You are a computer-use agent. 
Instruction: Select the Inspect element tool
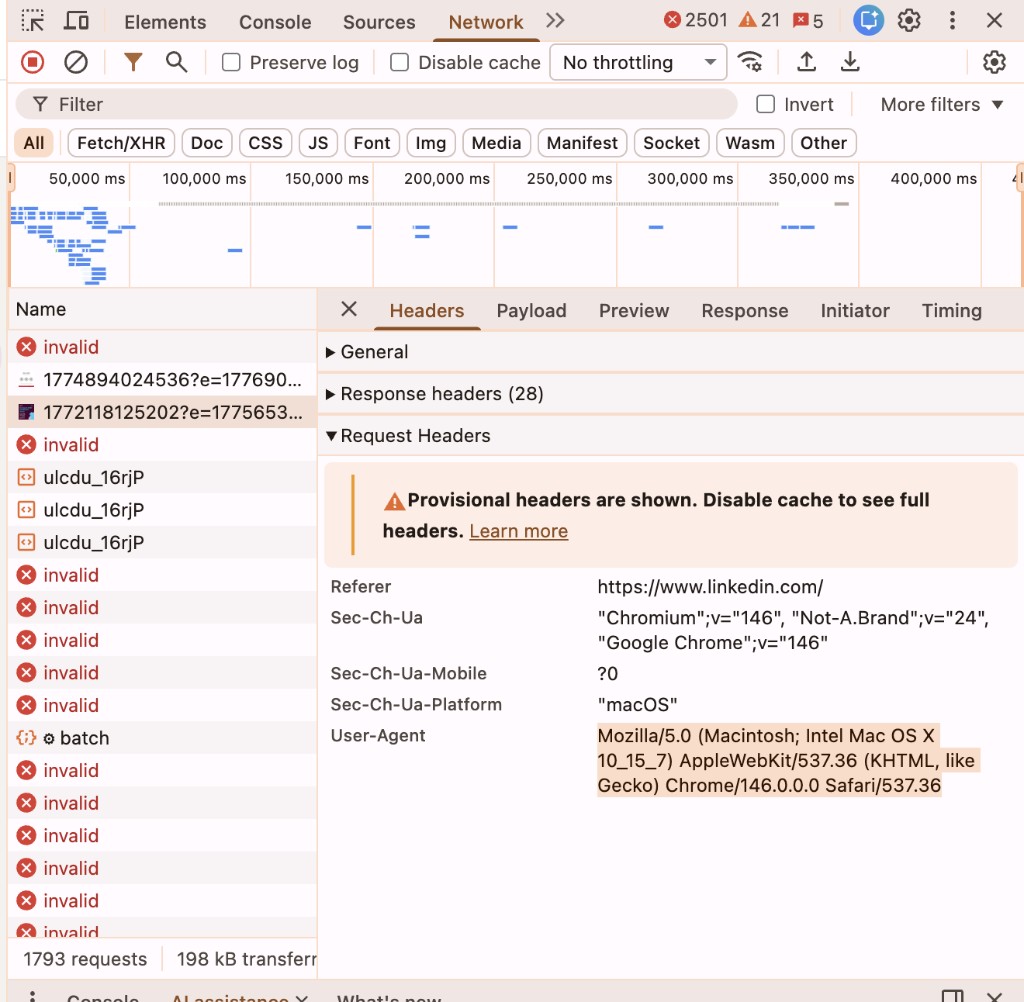(31, 21)
